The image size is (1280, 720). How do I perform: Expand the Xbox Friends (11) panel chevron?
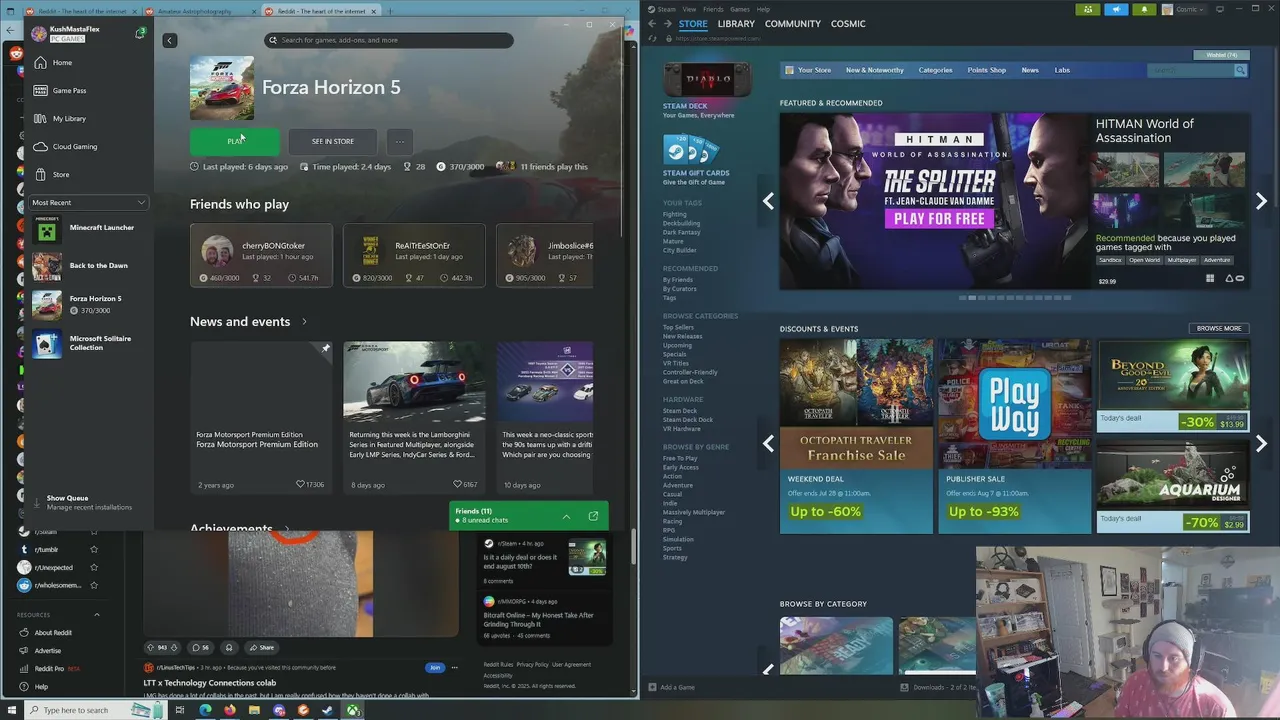point(566,516)
